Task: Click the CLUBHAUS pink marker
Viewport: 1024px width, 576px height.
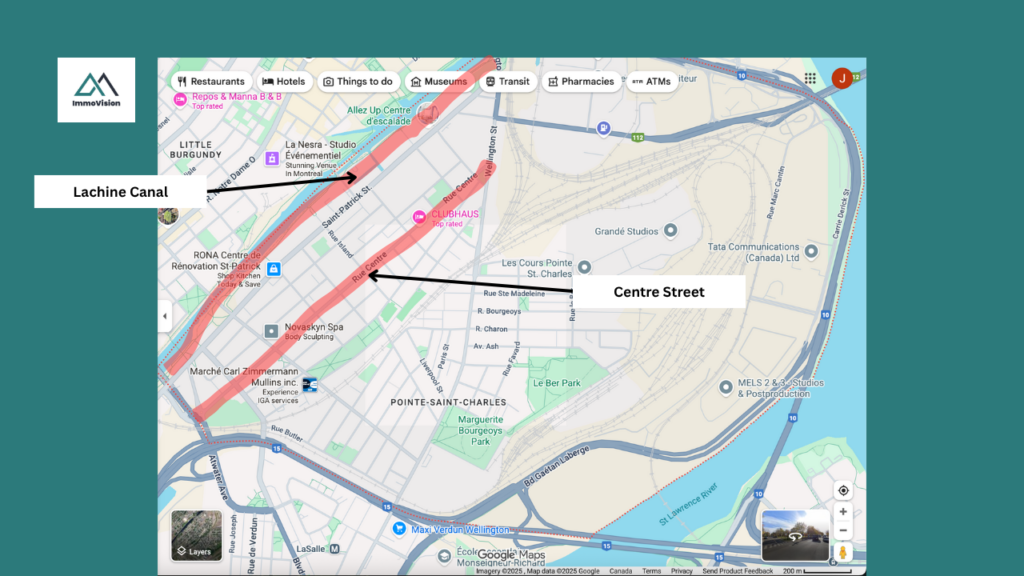Action: point(420,216)
